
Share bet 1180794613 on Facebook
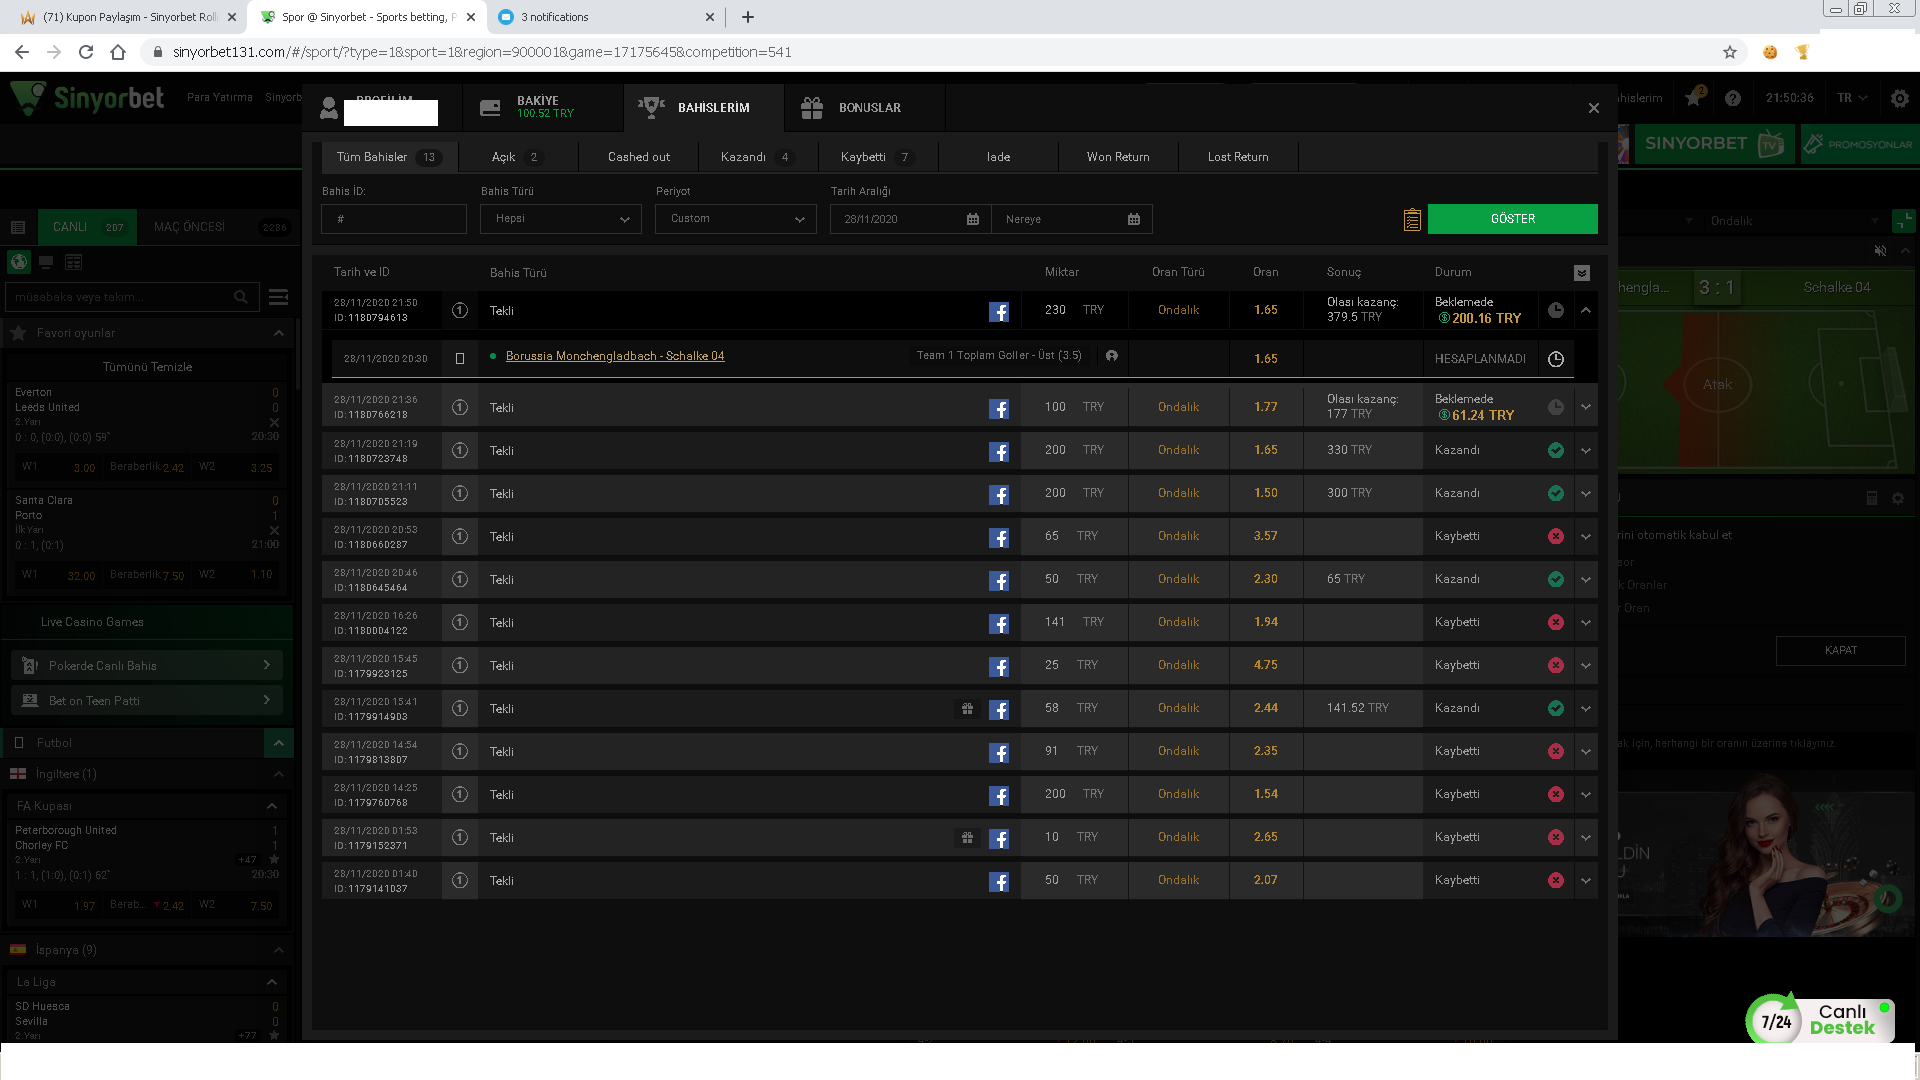[999, 312]
